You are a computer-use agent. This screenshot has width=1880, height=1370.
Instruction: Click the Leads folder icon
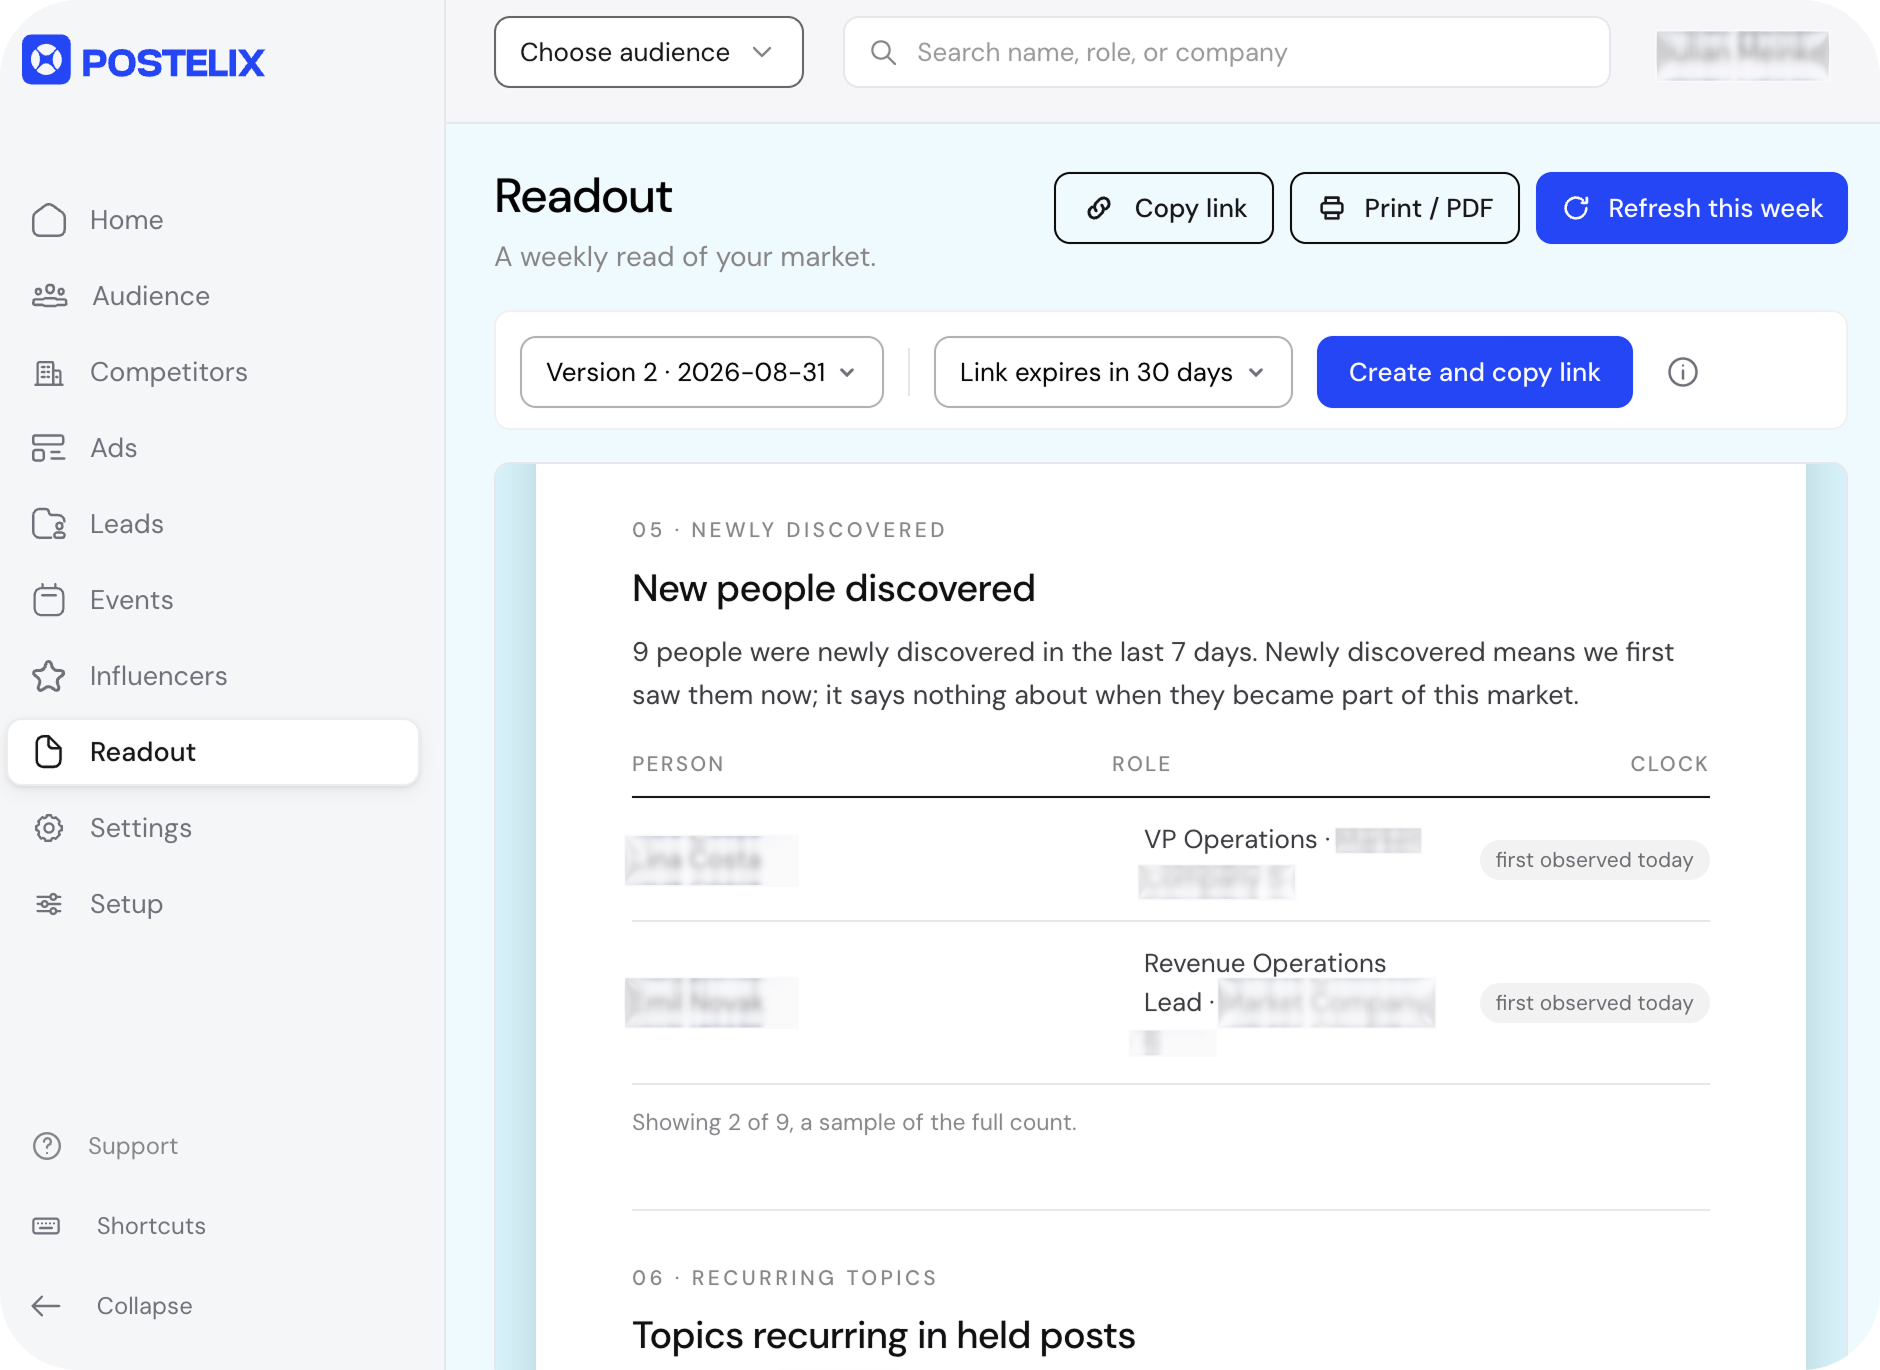tap(48, 524)
